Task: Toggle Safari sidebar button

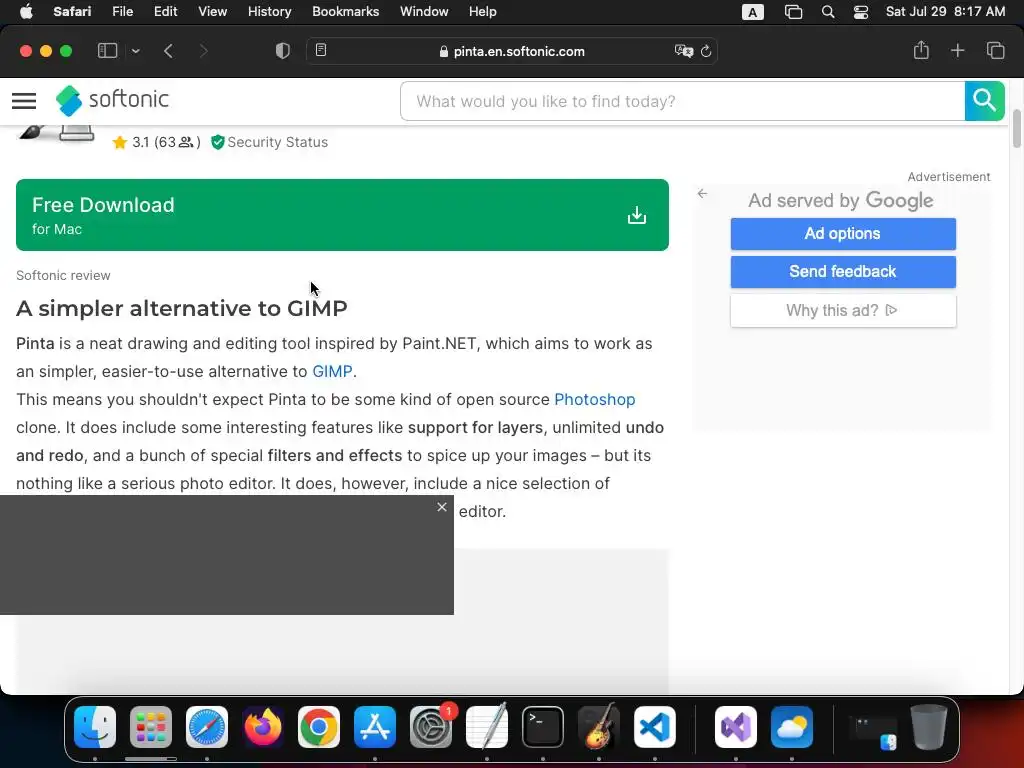Action: [107, 51]
